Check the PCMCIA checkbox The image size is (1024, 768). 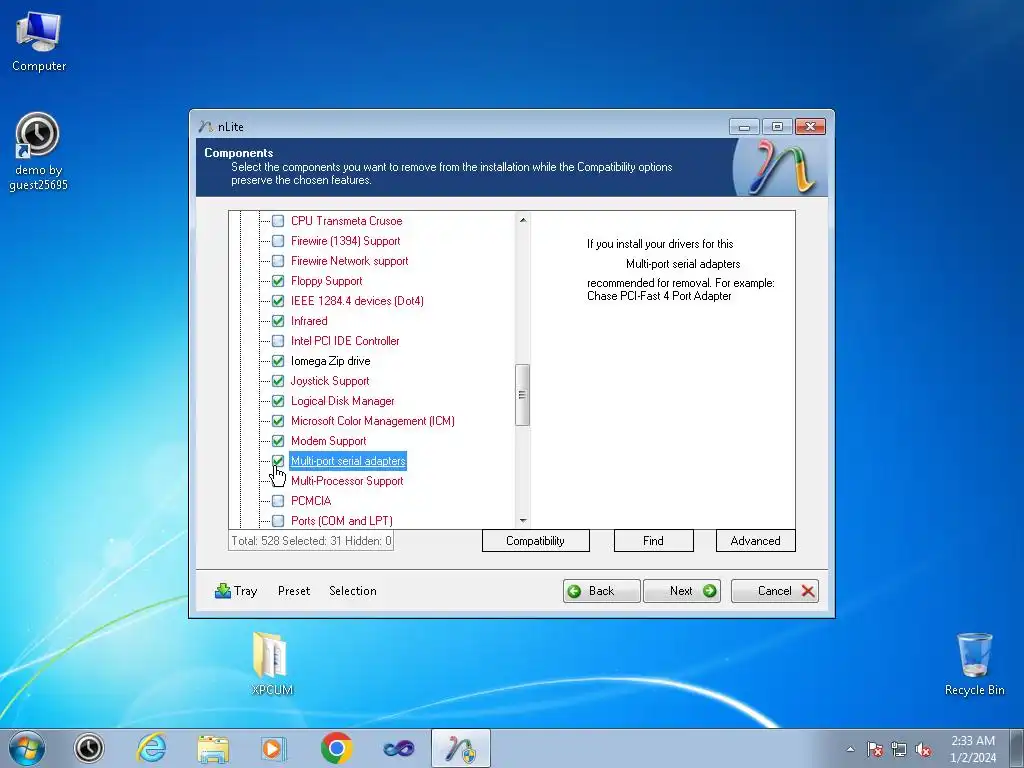(x=278, y=501)
